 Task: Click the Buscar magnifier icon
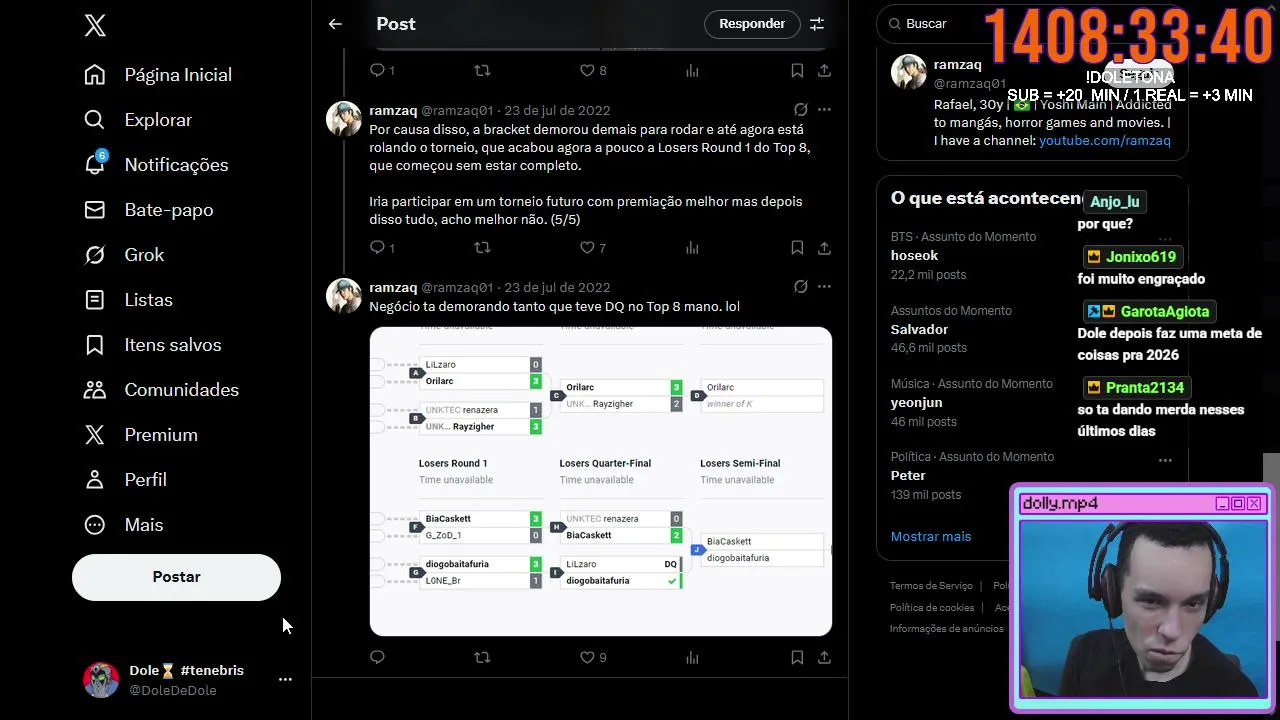[x=894, y=24]
